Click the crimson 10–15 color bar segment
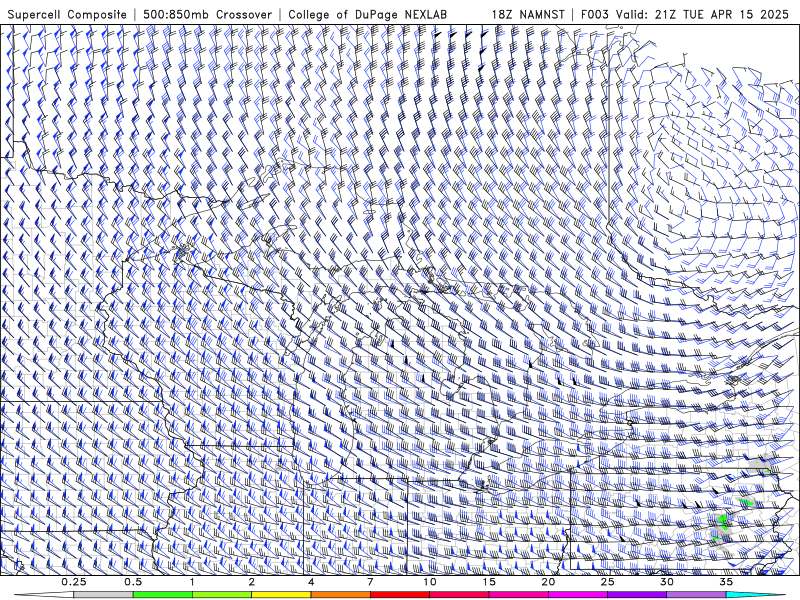Screen dimensions: 800x600 coord(459,595)
